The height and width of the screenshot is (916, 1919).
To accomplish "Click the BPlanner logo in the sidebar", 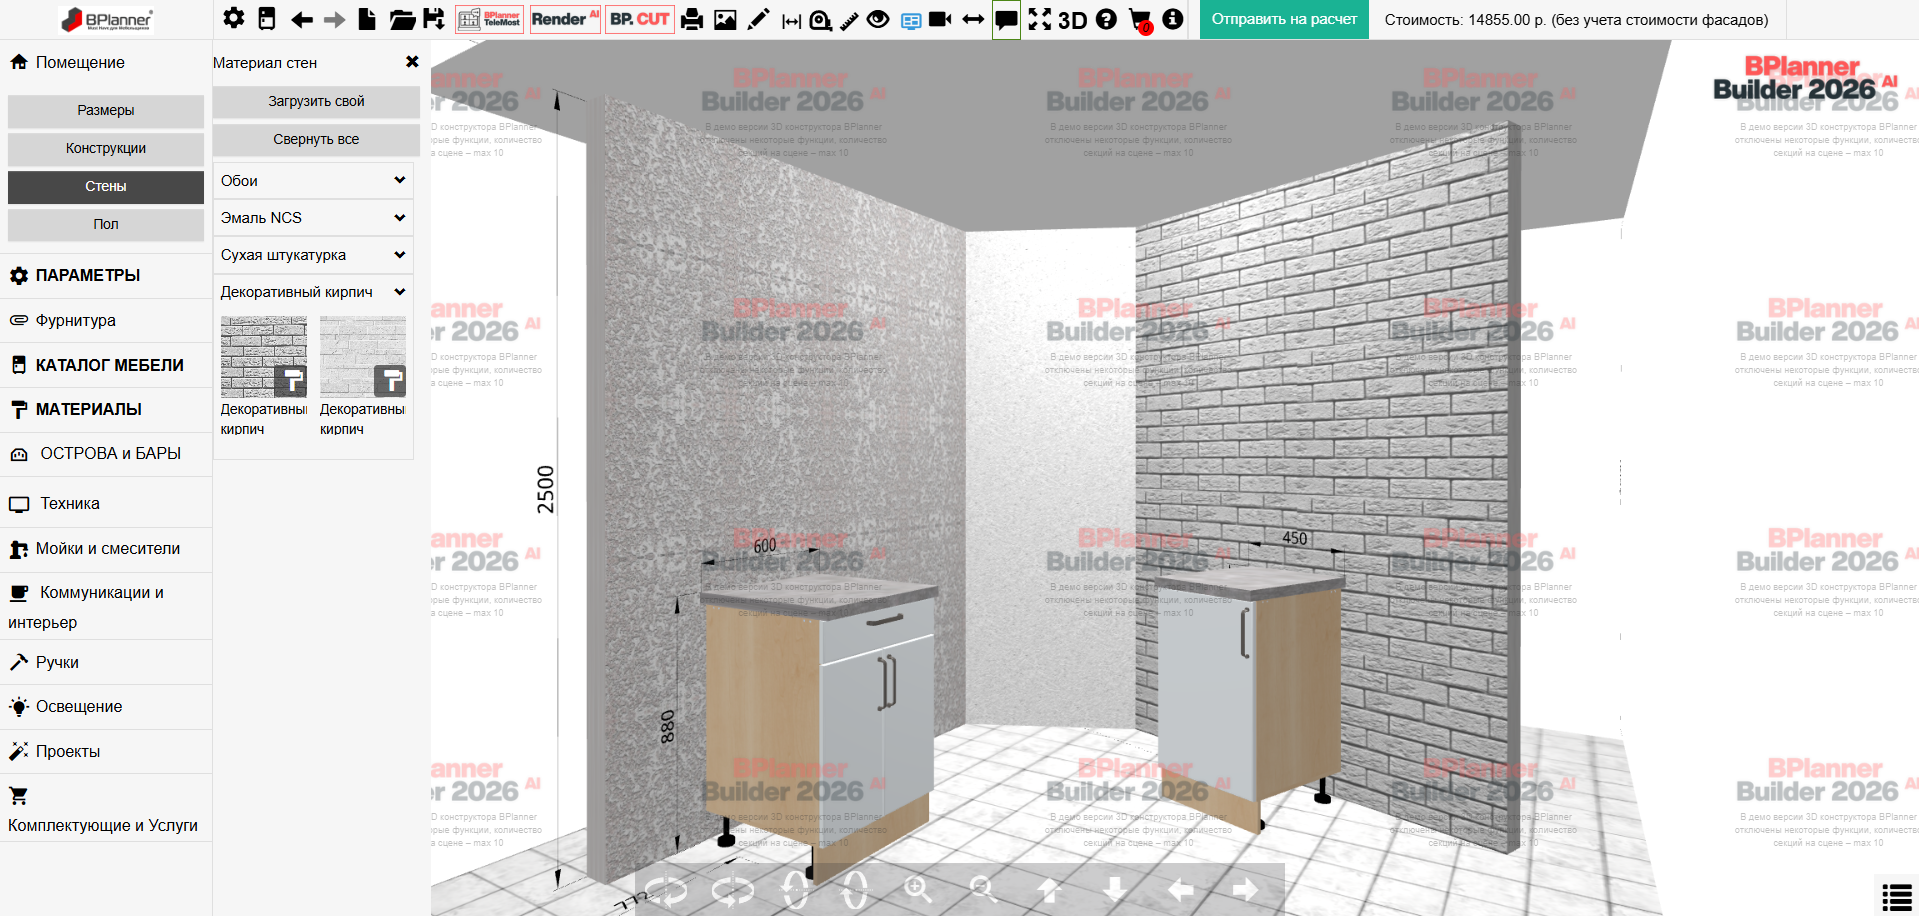I will 106,19.
